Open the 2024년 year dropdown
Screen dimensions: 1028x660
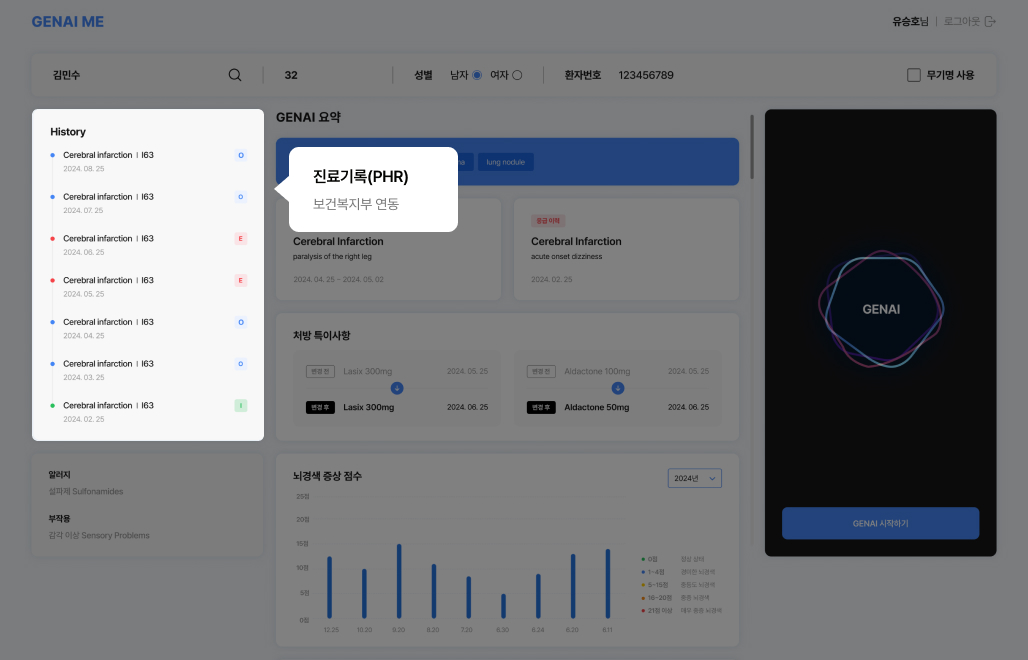click(x=694, y=479)
